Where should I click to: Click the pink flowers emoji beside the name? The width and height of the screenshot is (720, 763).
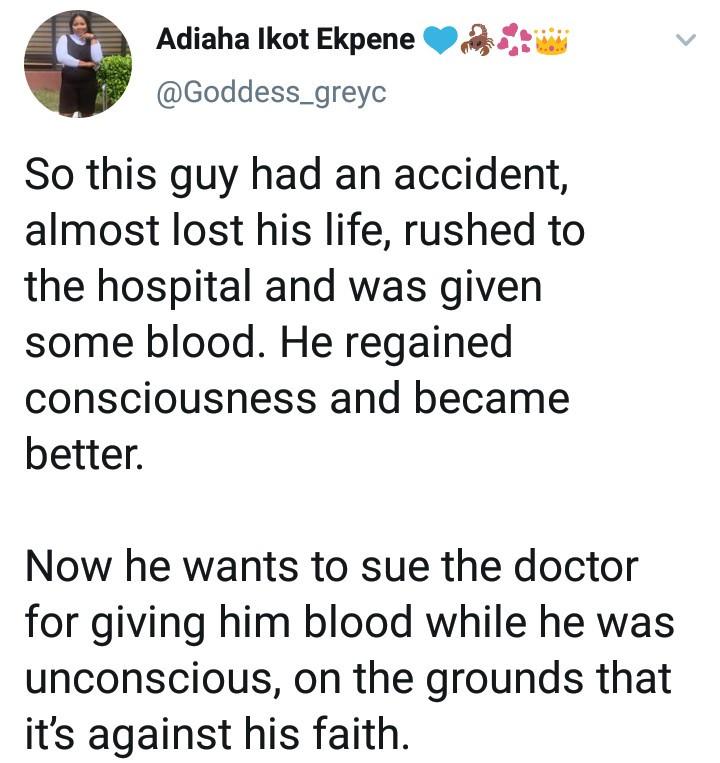pyautogui.click(x=515, y=40)
